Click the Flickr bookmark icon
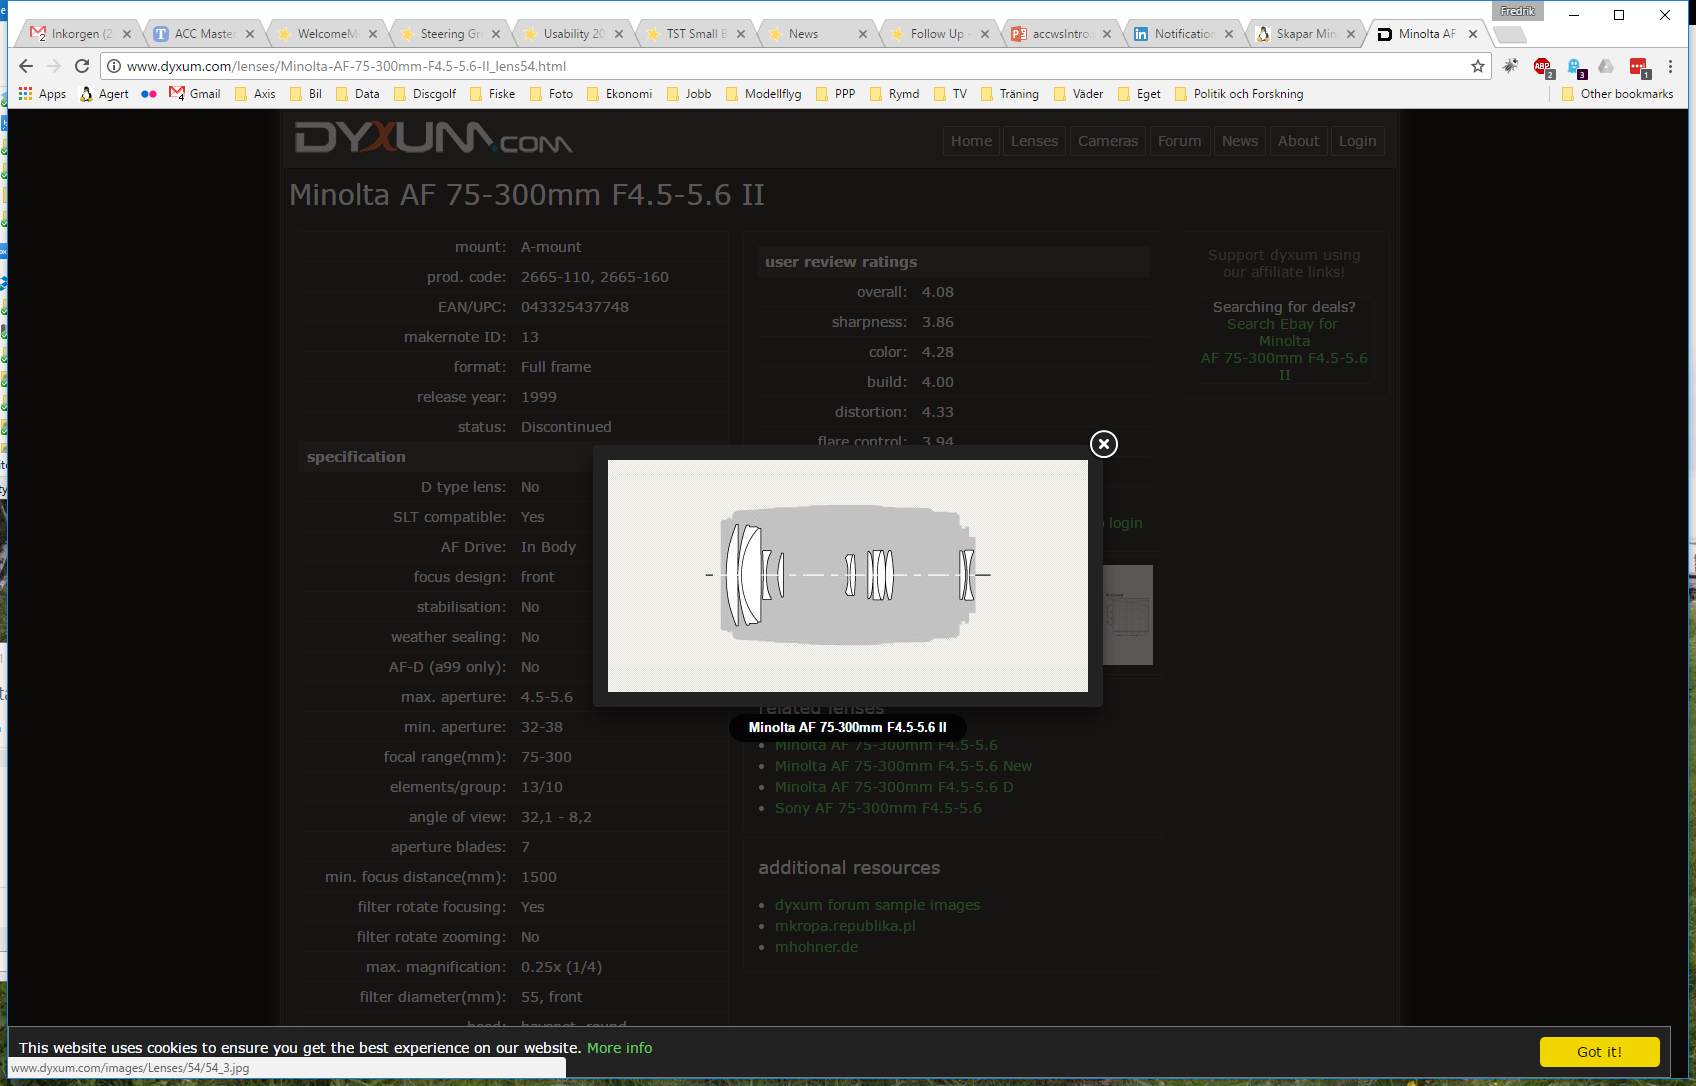This screenshot has width=1696, height=1086. (149, 94)
